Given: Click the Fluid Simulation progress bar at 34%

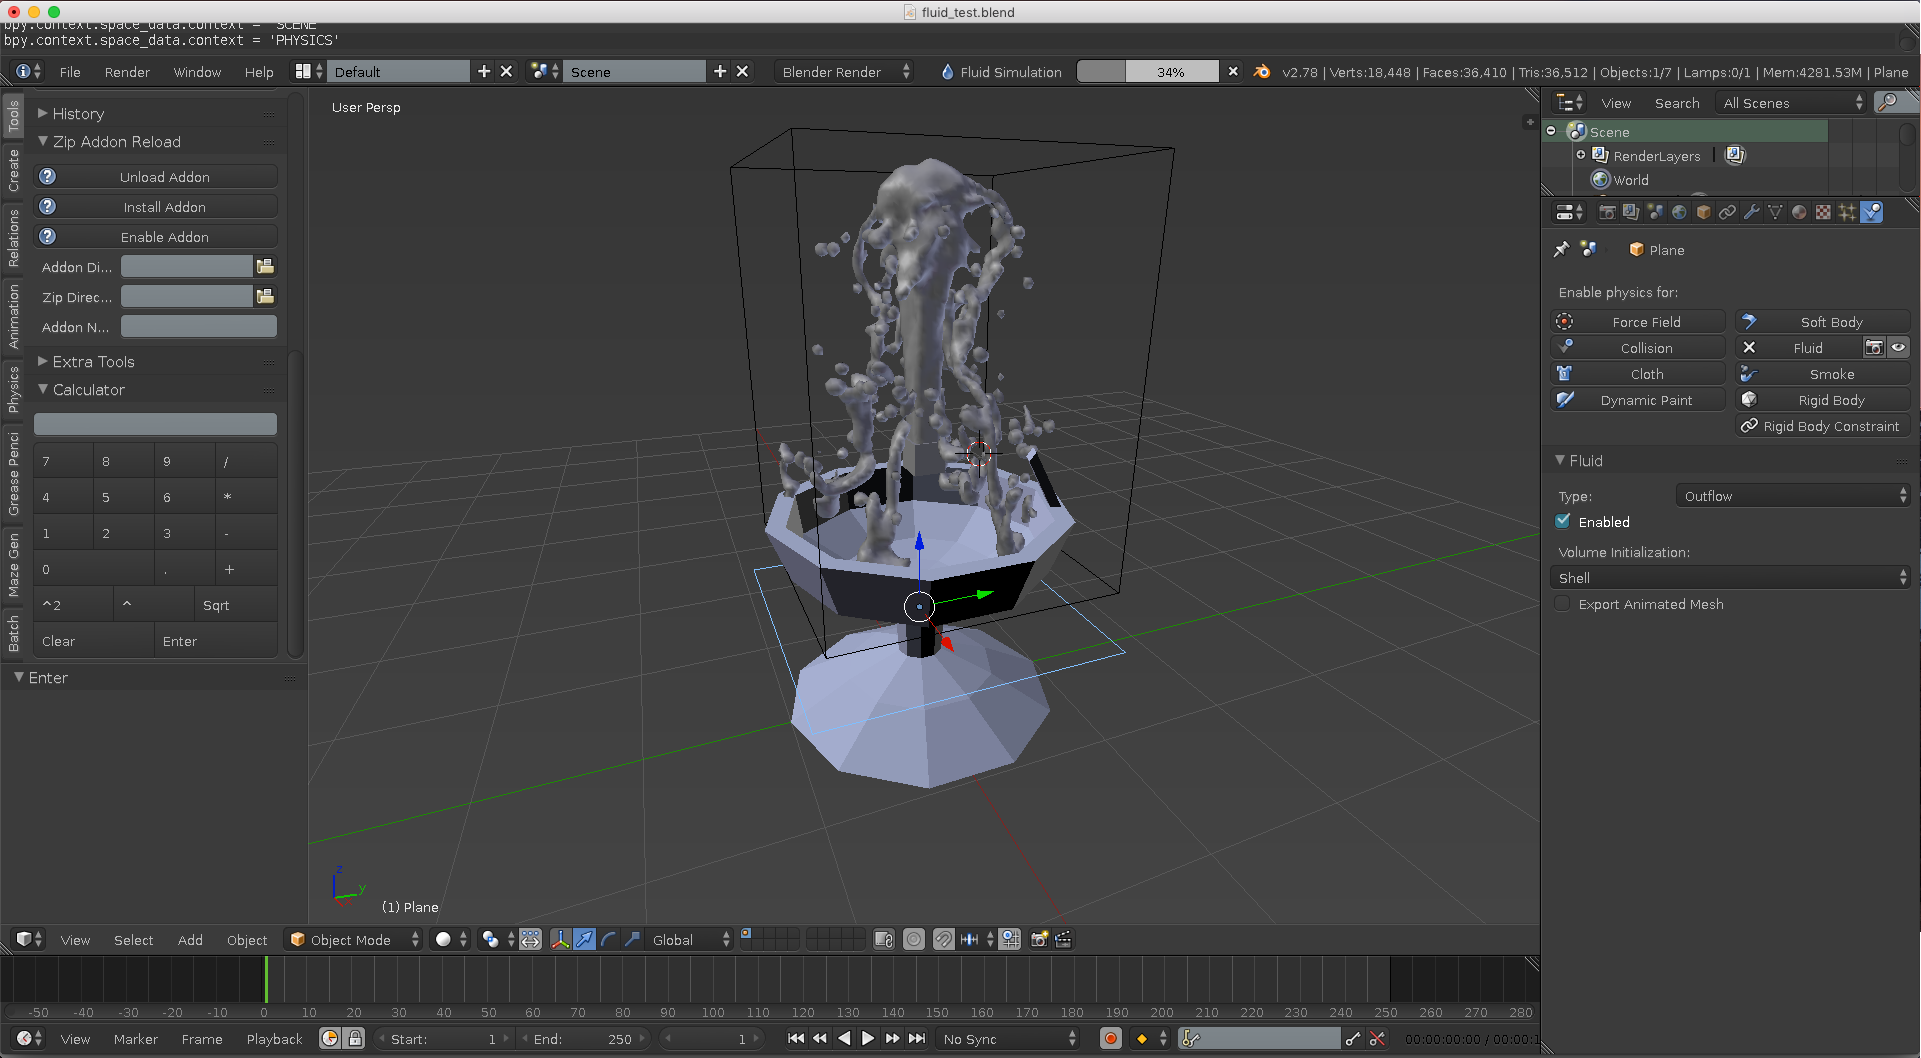Looking at the screenshot, I should pyautogui.click(x=1148, y=71).
